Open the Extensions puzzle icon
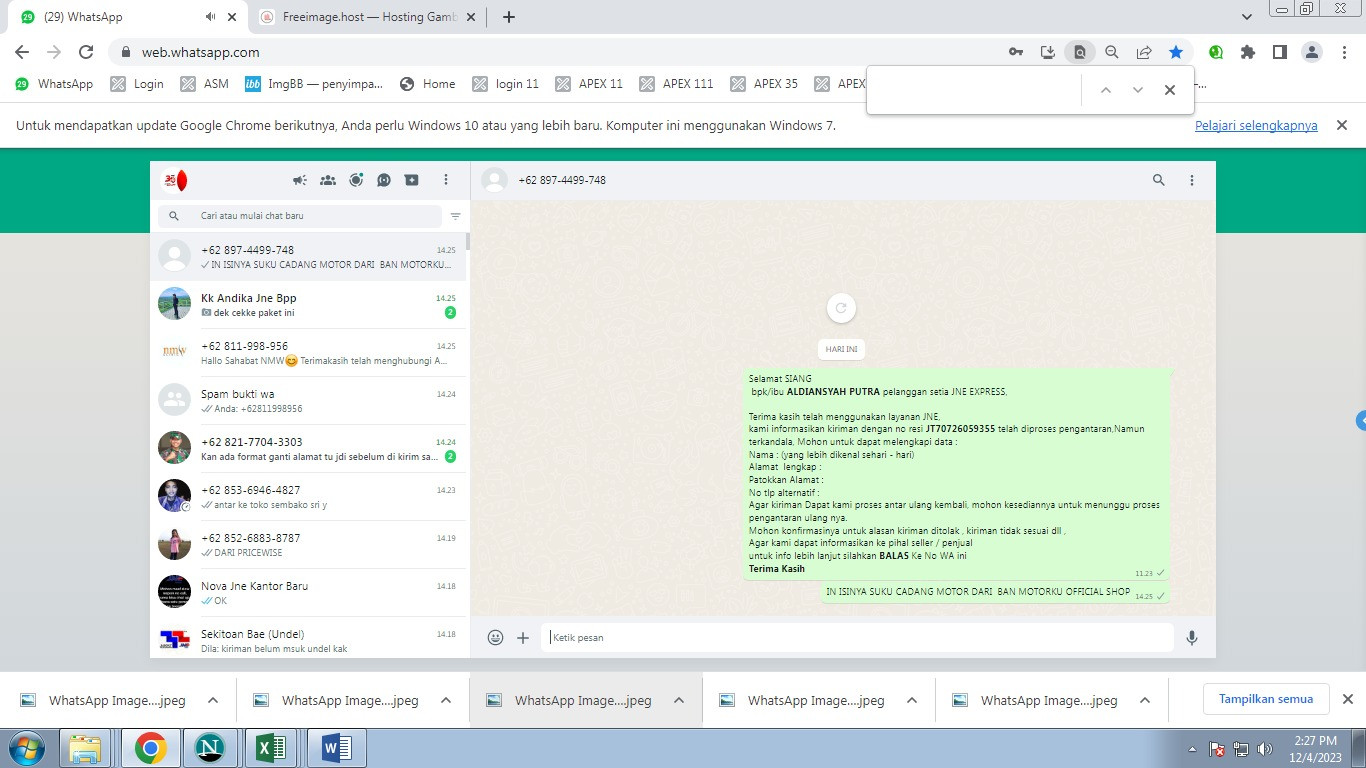The width and height of the screenshot is (1366, 768). click(x=1248, y=52)
